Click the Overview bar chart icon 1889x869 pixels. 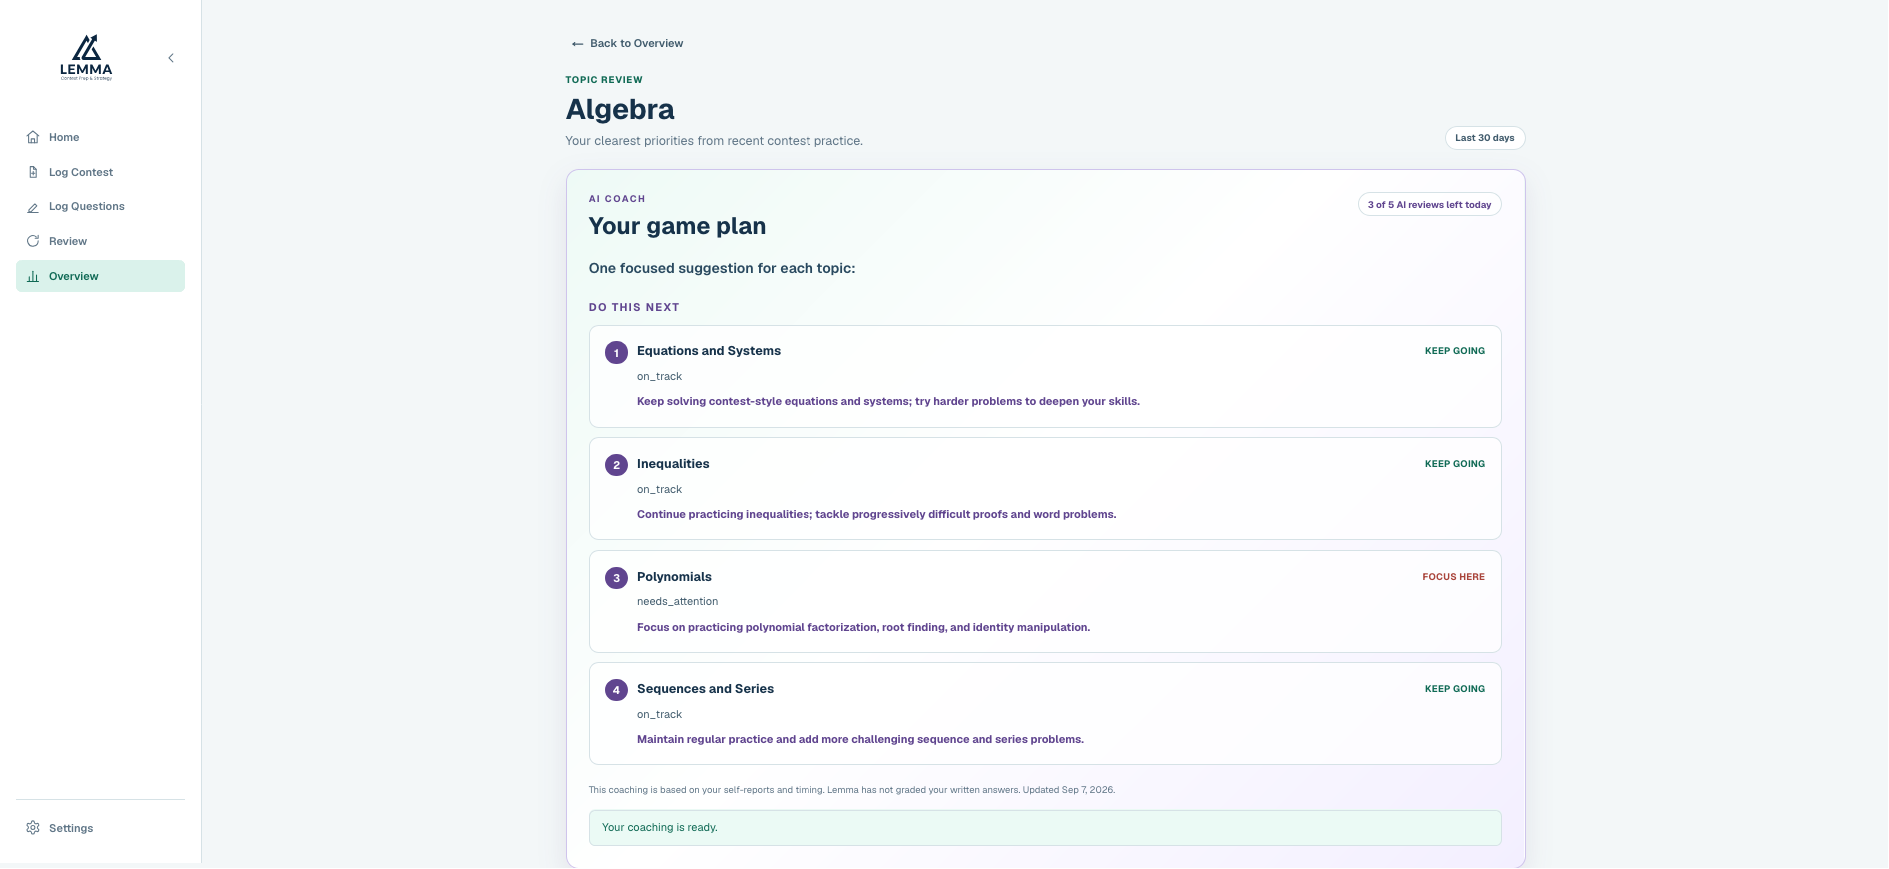[x=33, y=276]
